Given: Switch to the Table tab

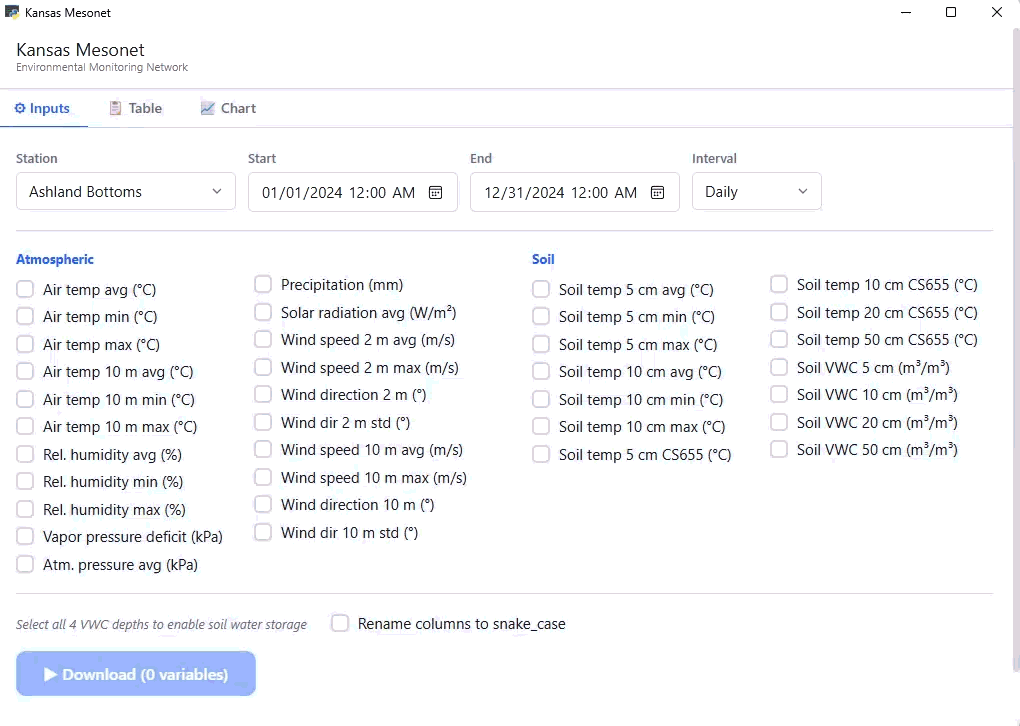Looking at the screenshot, I should pyautogui.click(x=135, y=108).
